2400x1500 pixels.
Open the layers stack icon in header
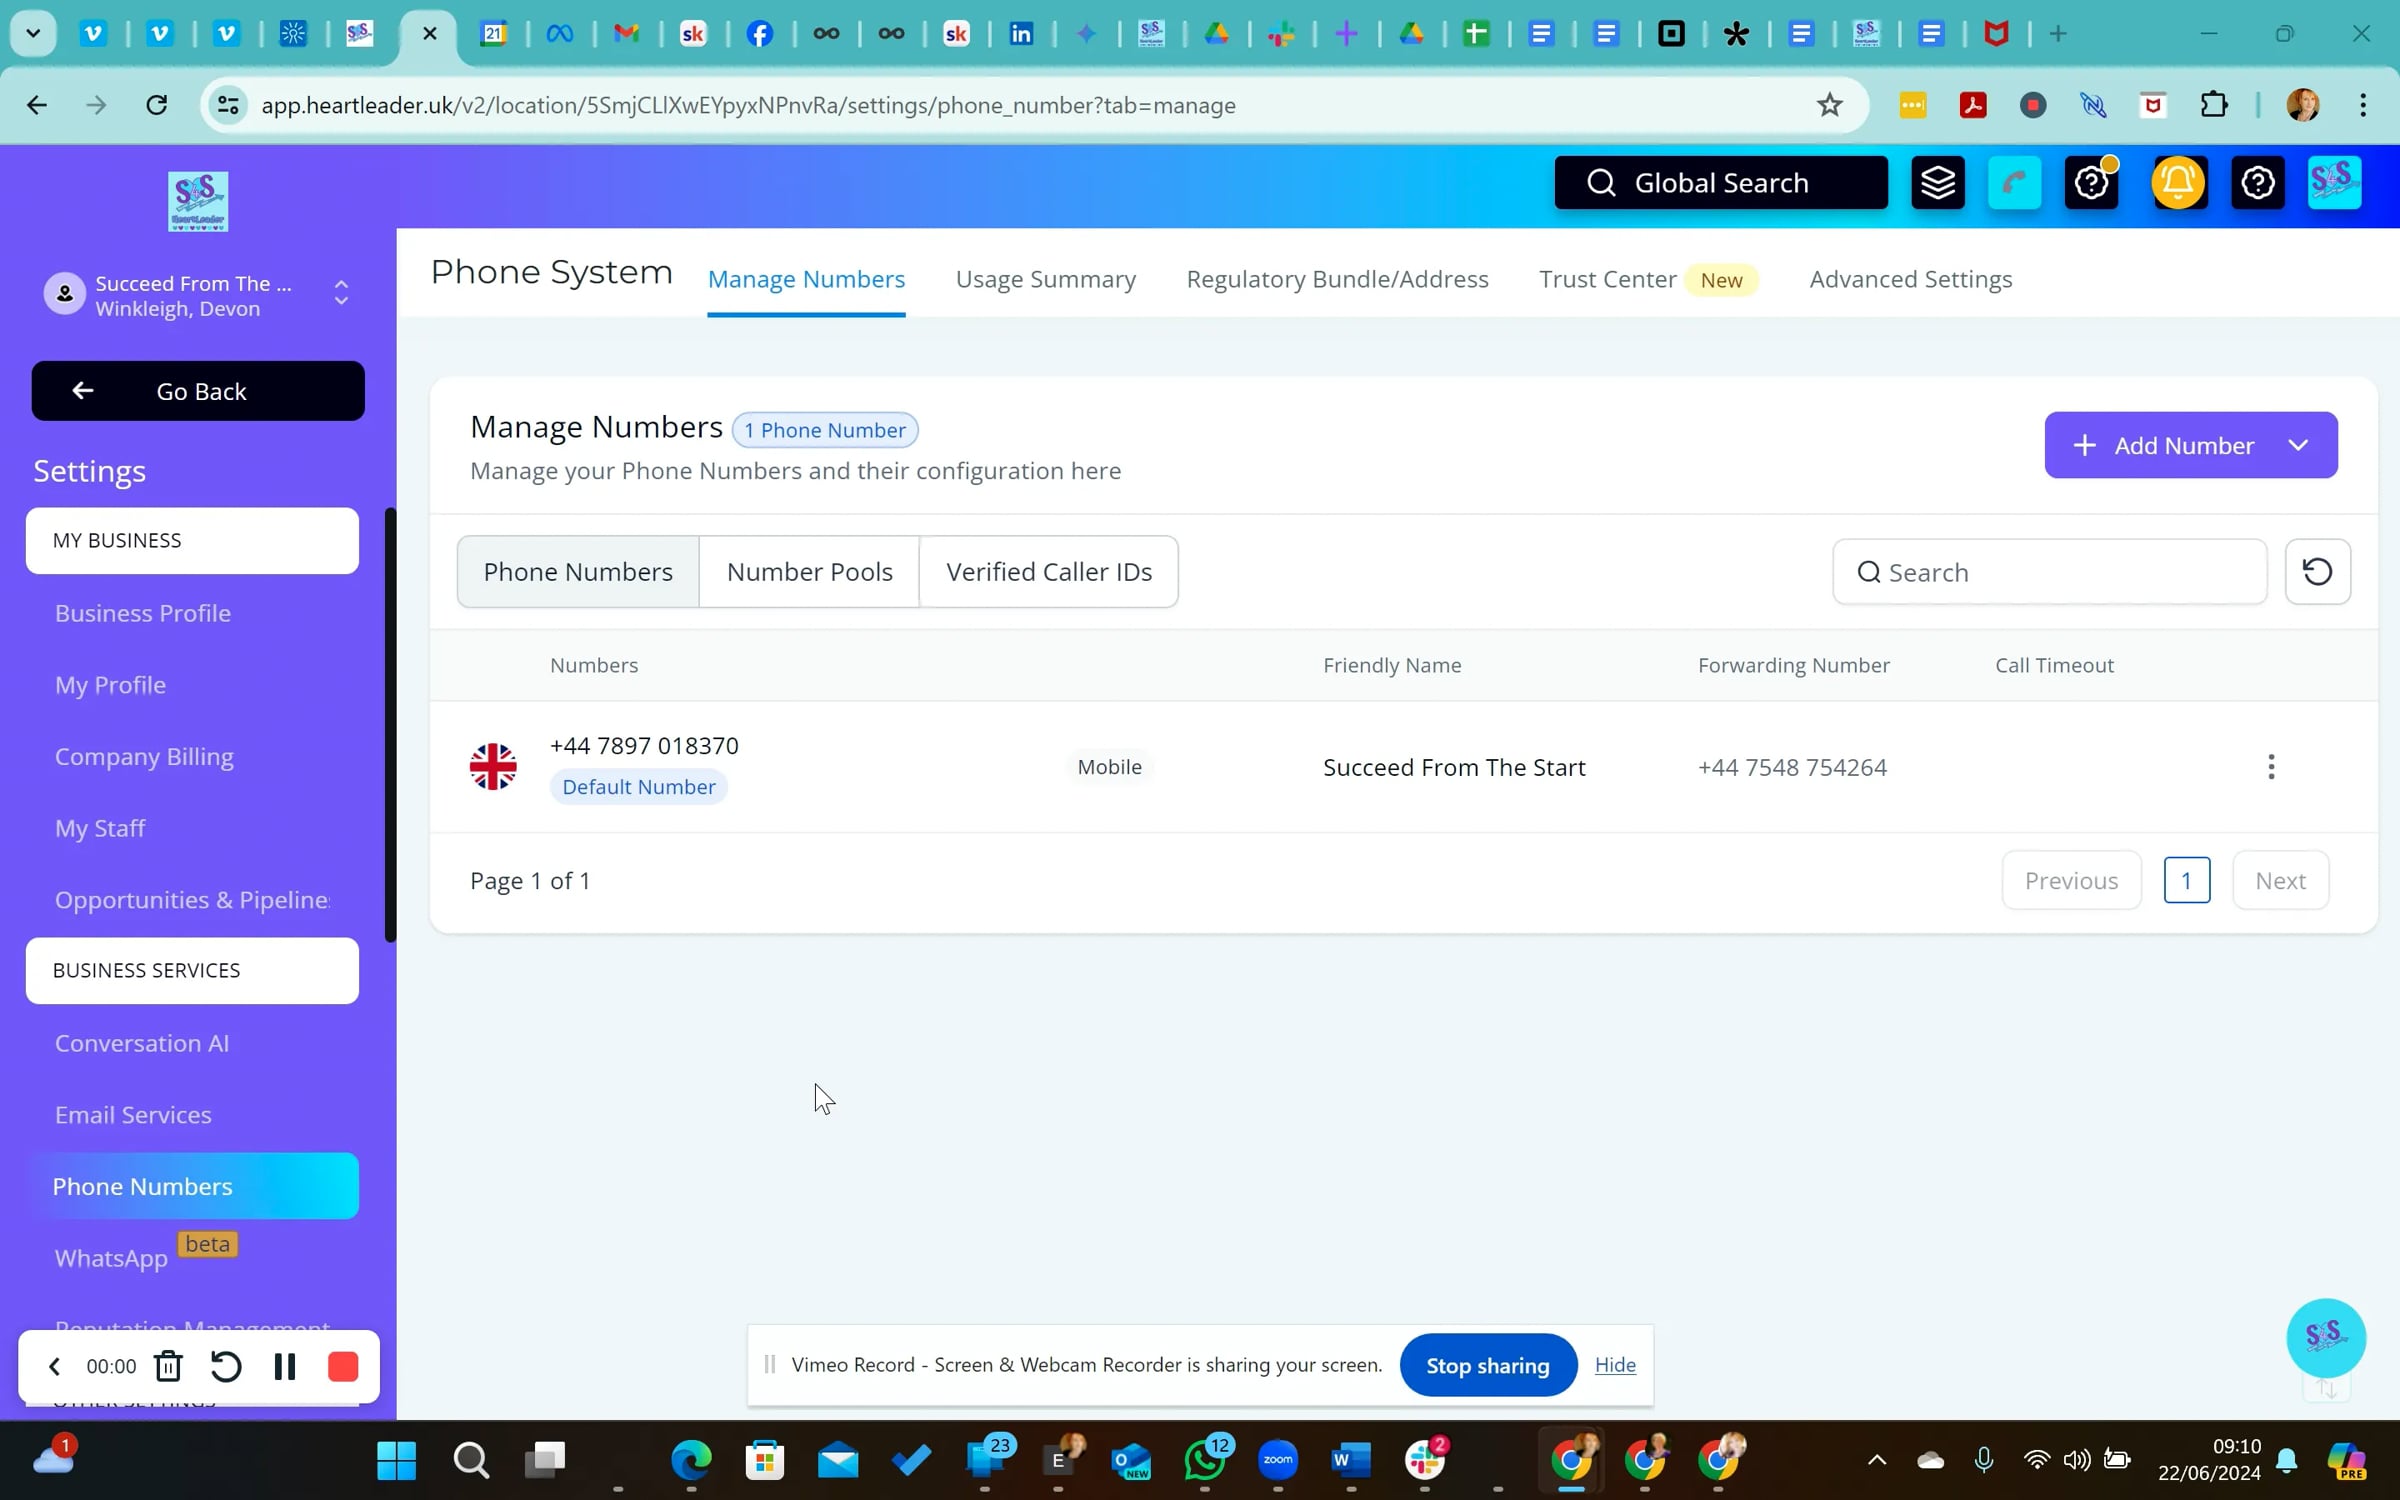[x=1937, y=183]
